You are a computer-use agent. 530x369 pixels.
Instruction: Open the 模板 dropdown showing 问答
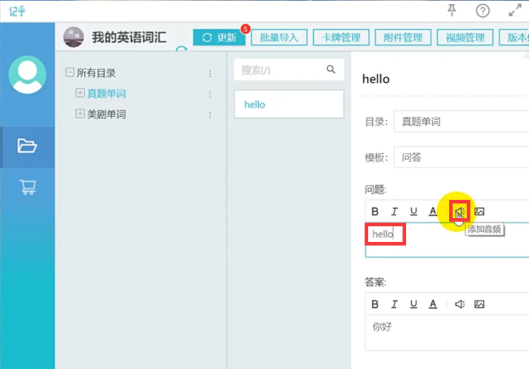tap(461, 157)
